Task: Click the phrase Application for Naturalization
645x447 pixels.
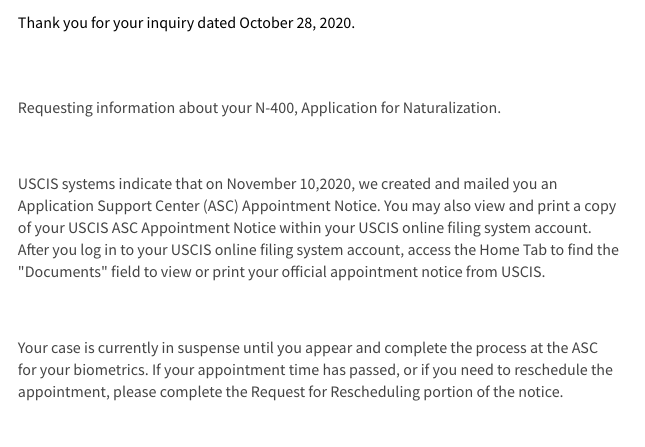Action: click(401, 108)
